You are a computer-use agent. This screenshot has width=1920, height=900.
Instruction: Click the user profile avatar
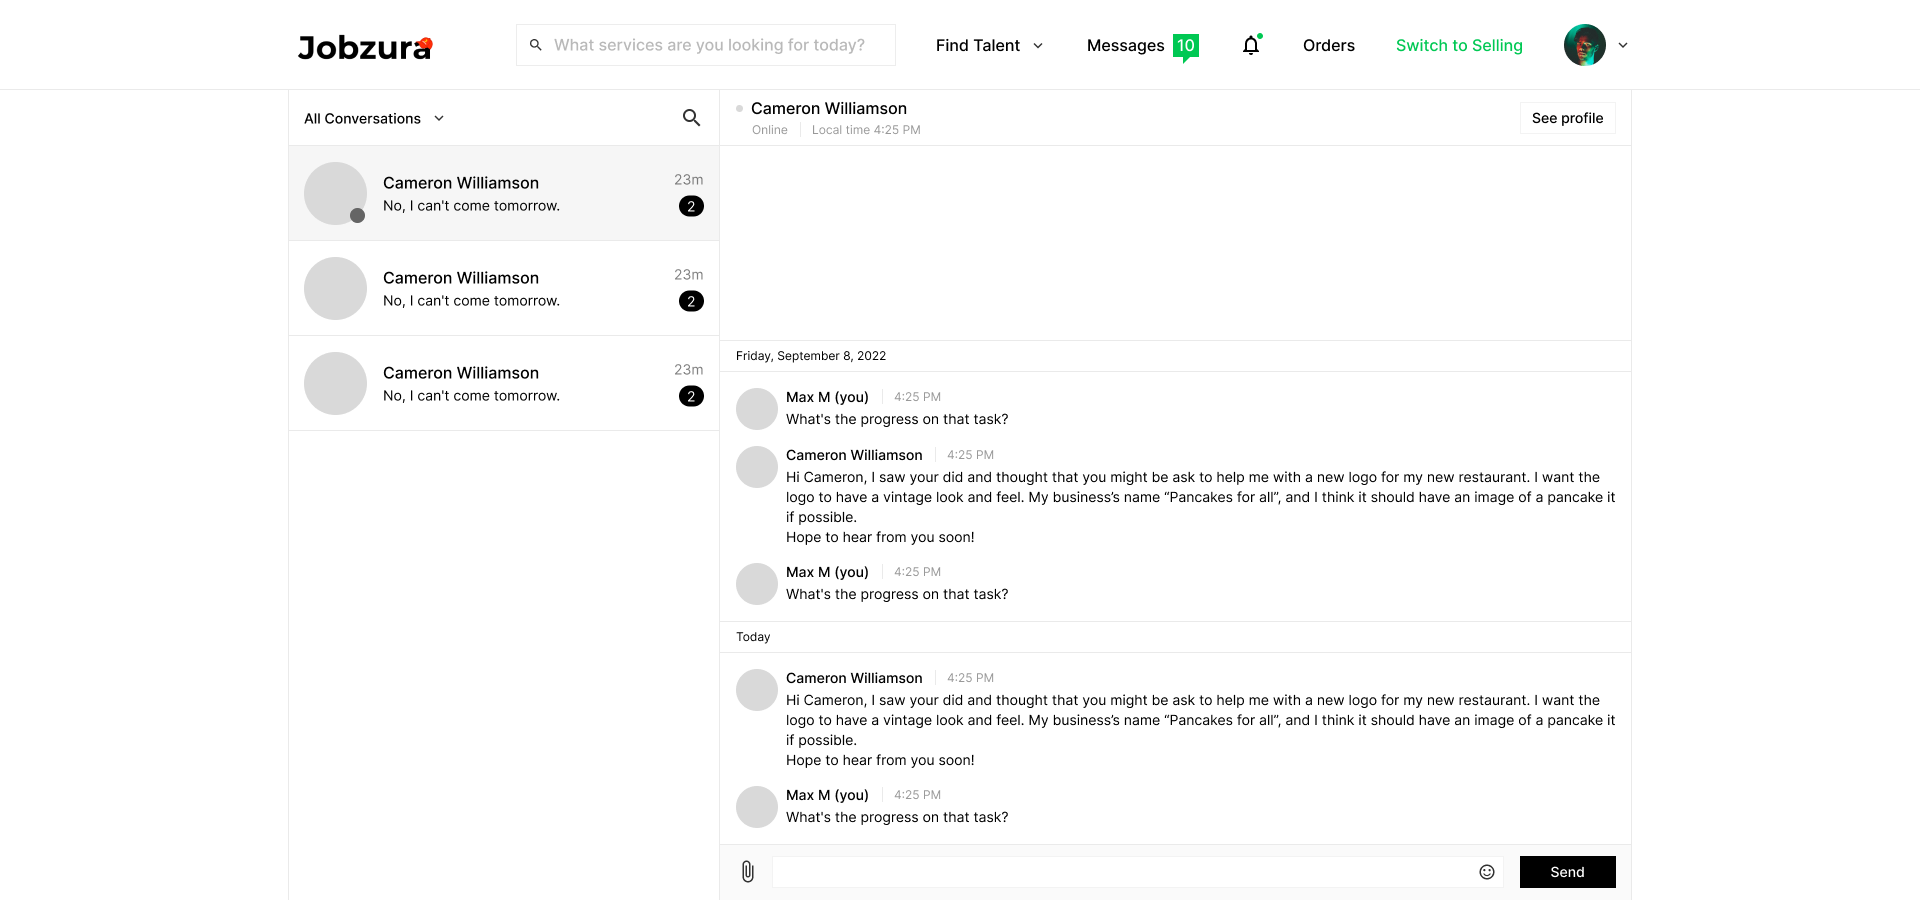1584,45
